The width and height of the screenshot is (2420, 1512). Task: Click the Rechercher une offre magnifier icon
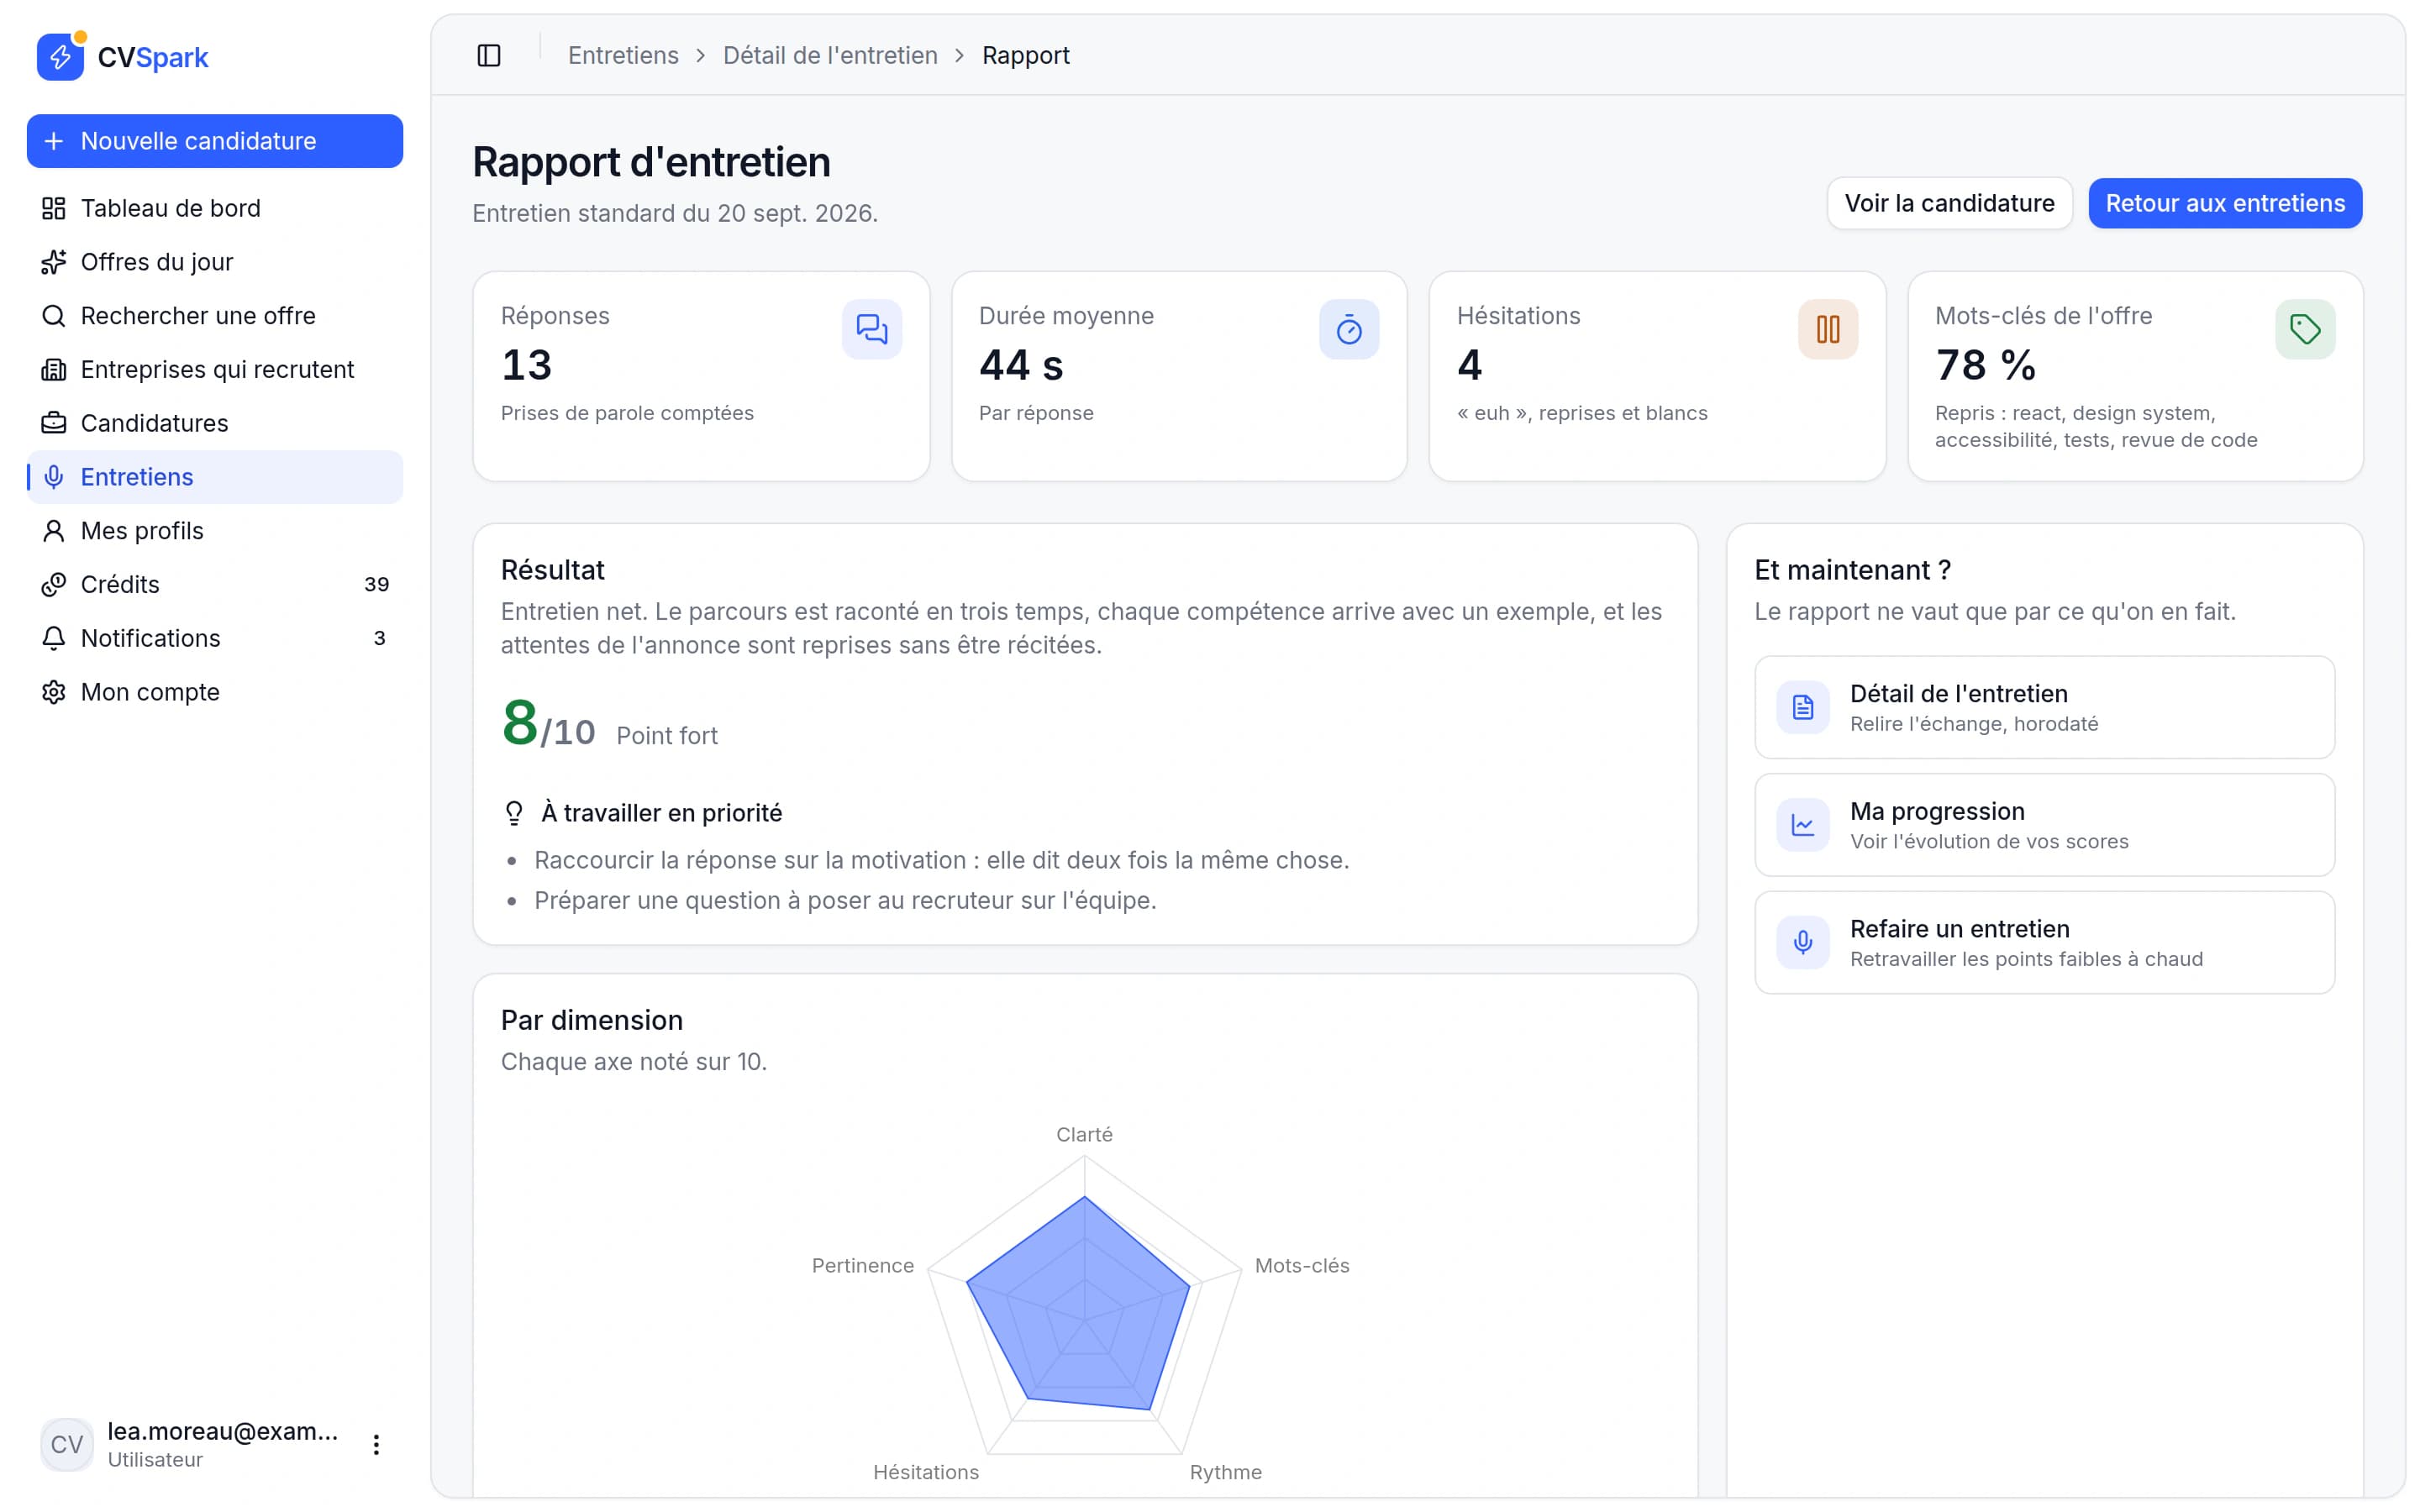click(54, 316)
